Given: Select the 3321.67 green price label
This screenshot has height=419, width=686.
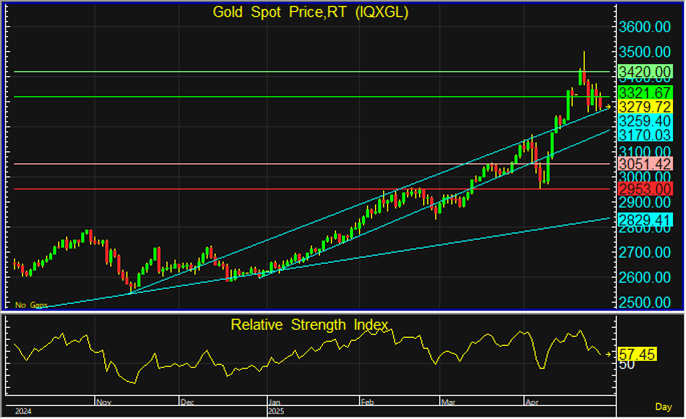Looking at the screenshot, I should [644, 92].
